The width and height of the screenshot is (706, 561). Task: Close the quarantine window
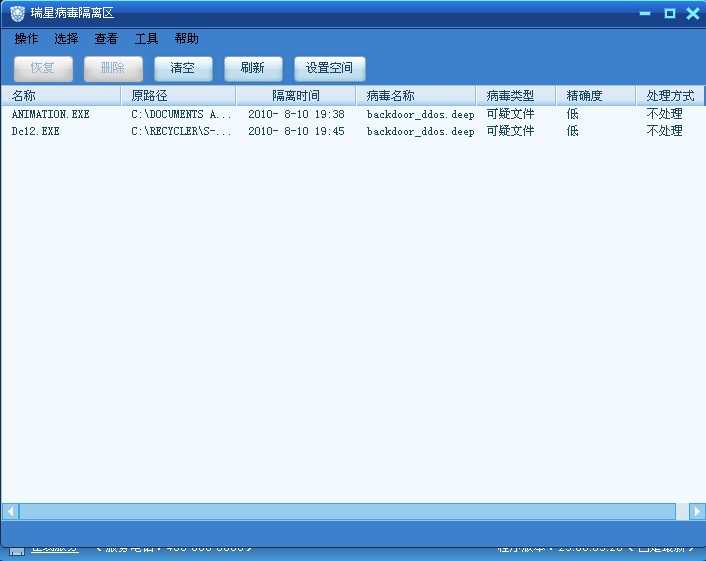(x=693, y=14)
